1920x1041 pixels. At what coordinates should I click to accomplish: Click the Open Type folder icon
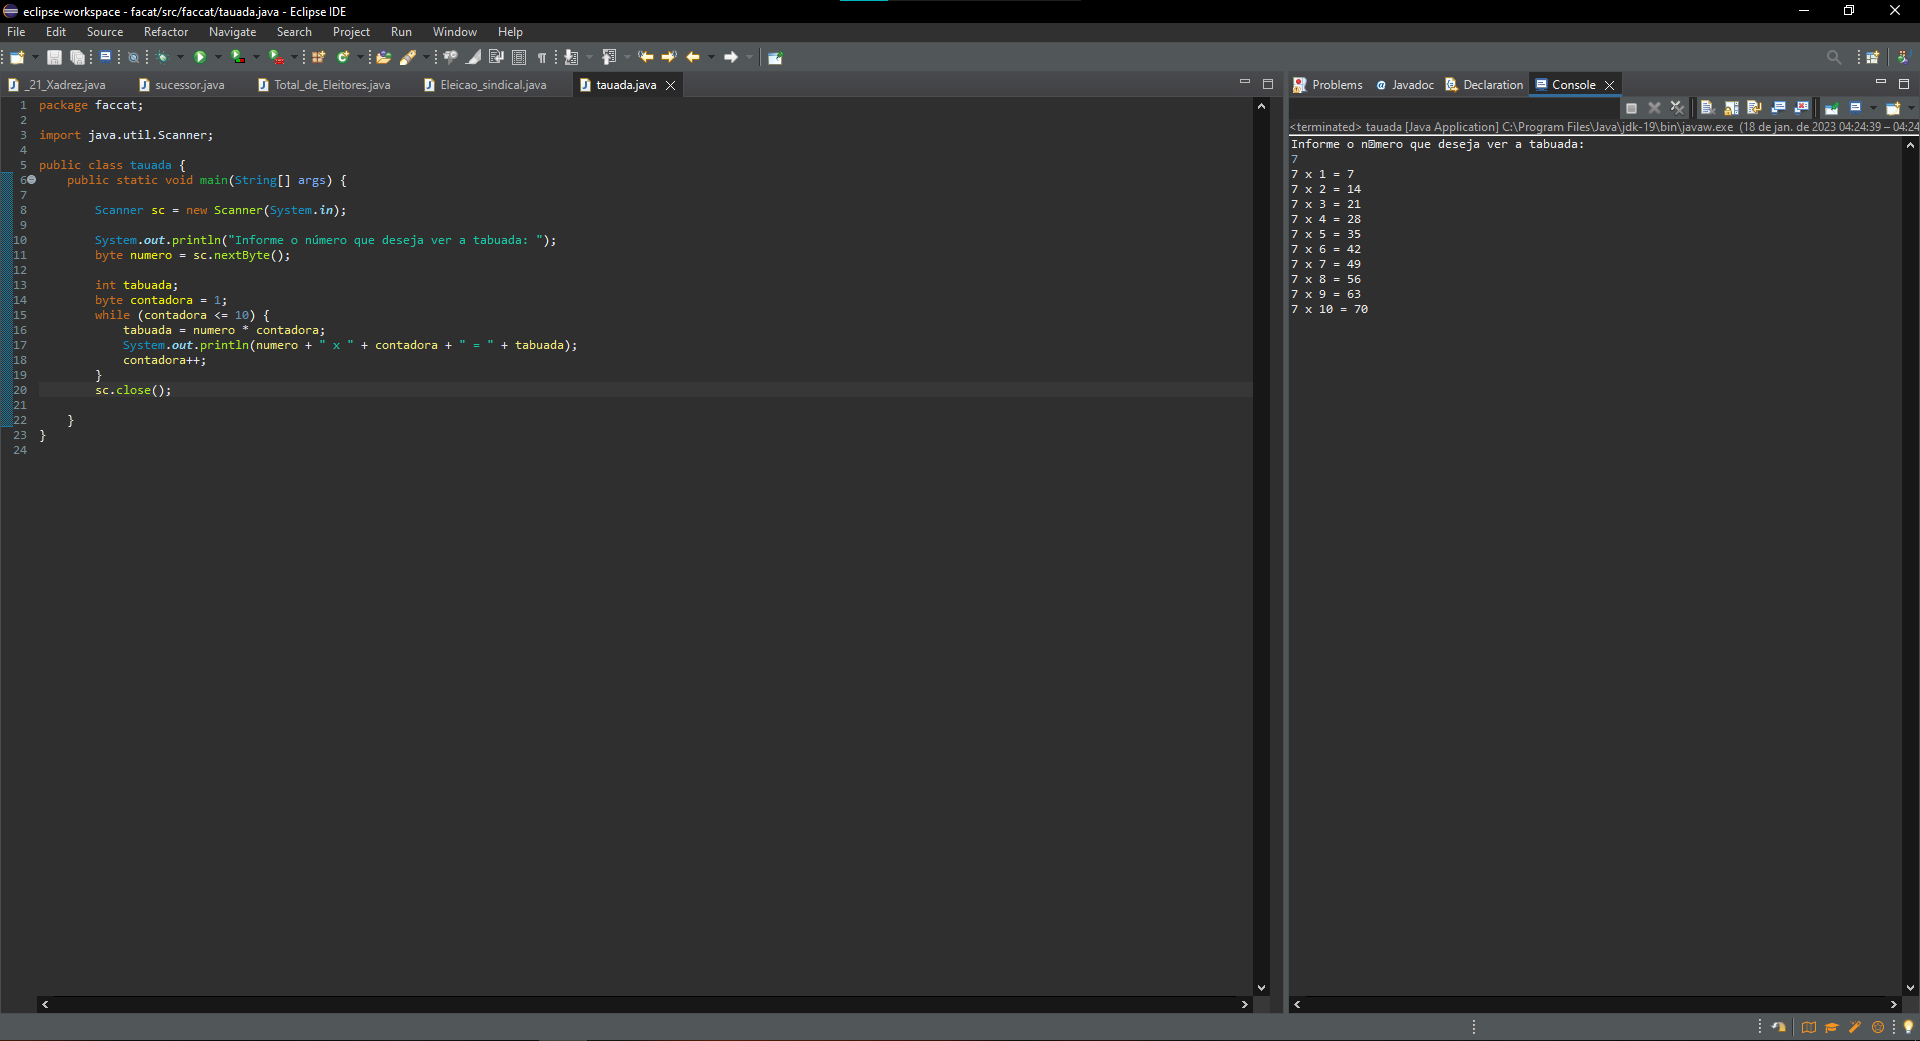(383, 57)
